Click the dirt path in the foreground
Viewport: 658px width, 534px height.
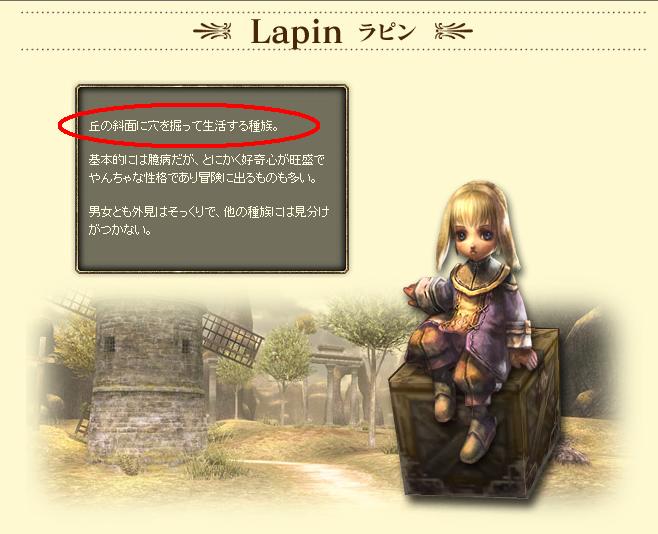[311, 474]
